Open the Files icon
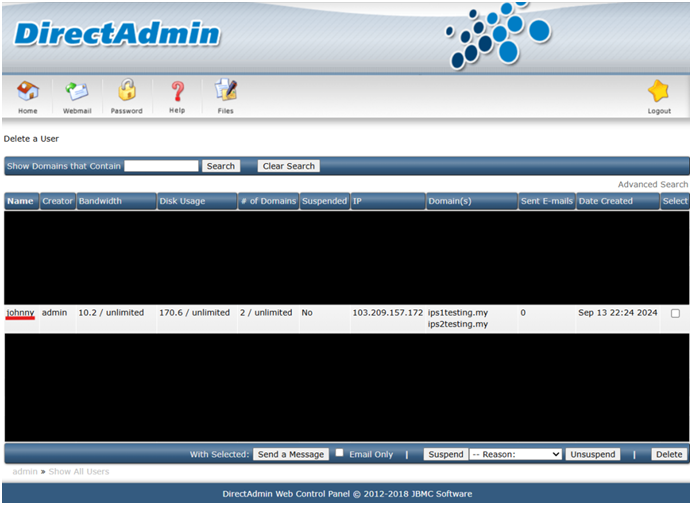692x505 pixels. 225,92
